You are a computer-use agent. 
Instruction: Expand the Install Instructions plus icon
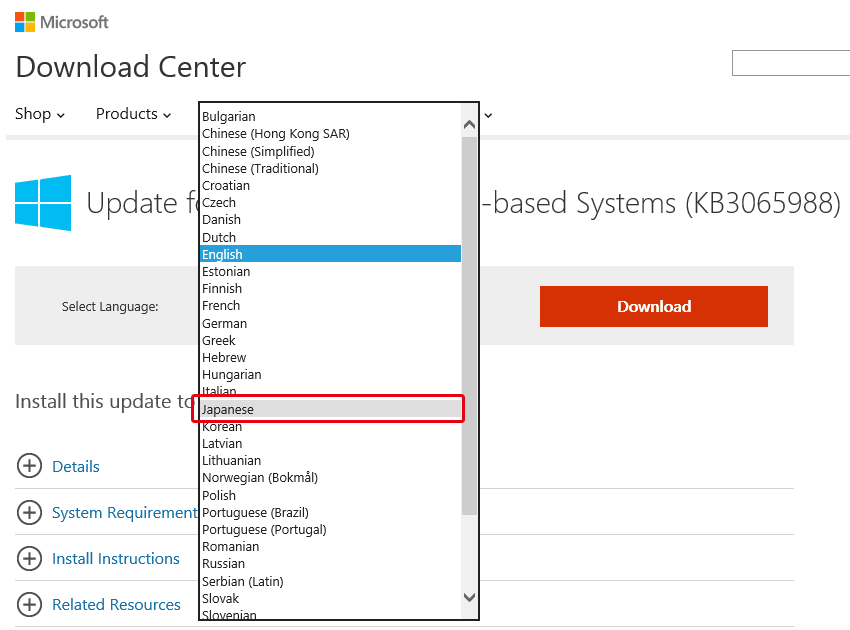29,558
